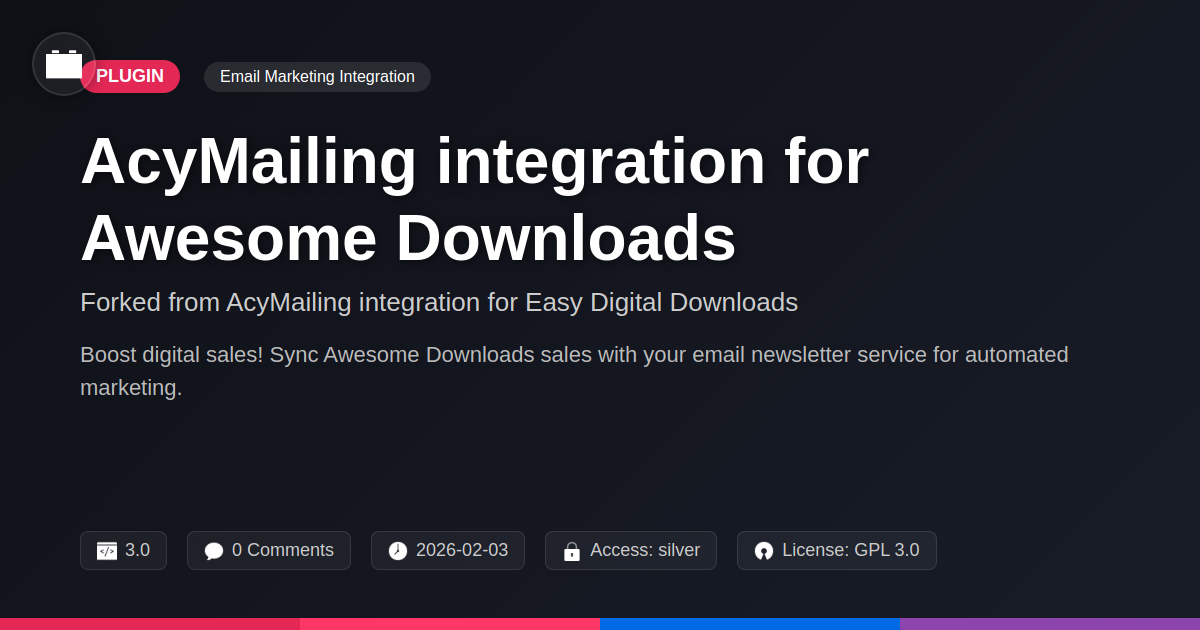
Task: Click the Forked from AcyMailing integration subtitle
Action: pyautogui.click(x=439, y=302)
